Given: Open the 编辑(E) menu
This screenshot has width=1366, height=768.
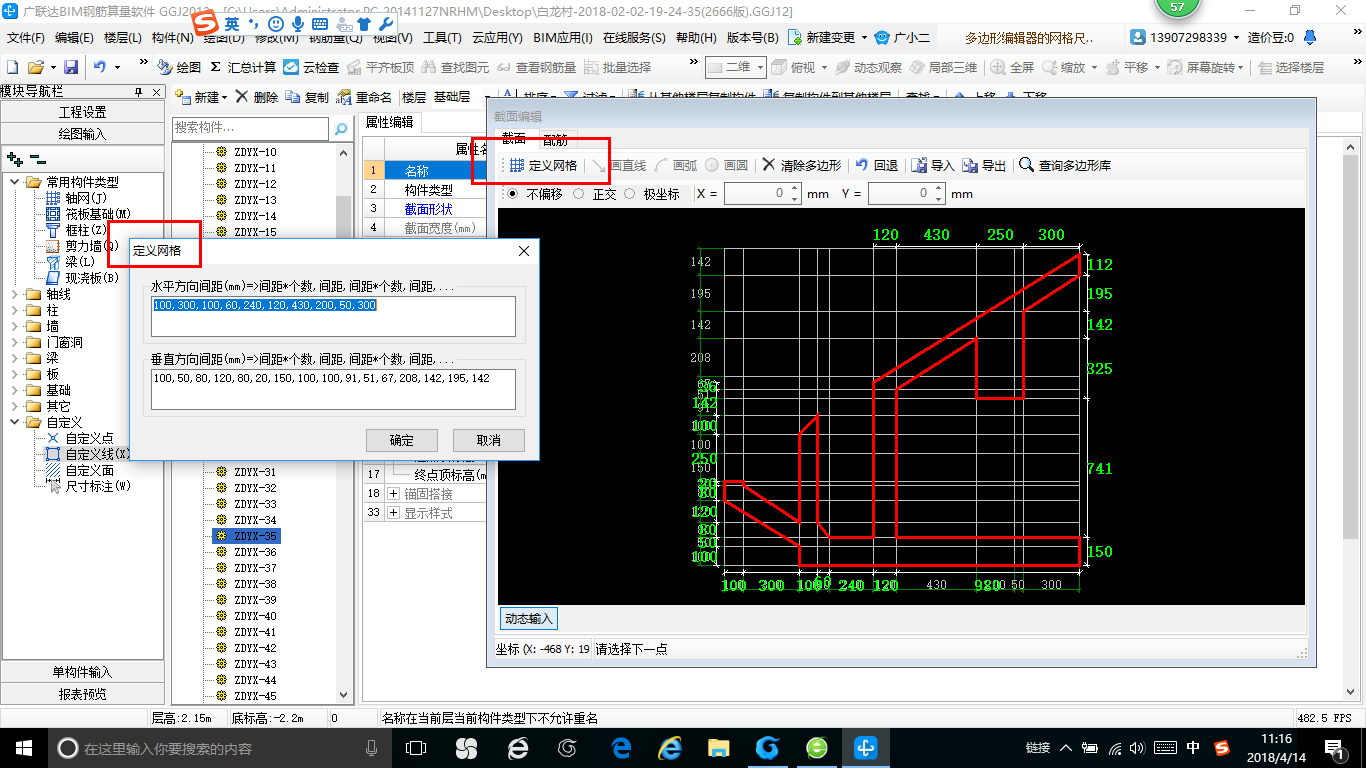Looking at the screenshot, I should click(74, 38).
